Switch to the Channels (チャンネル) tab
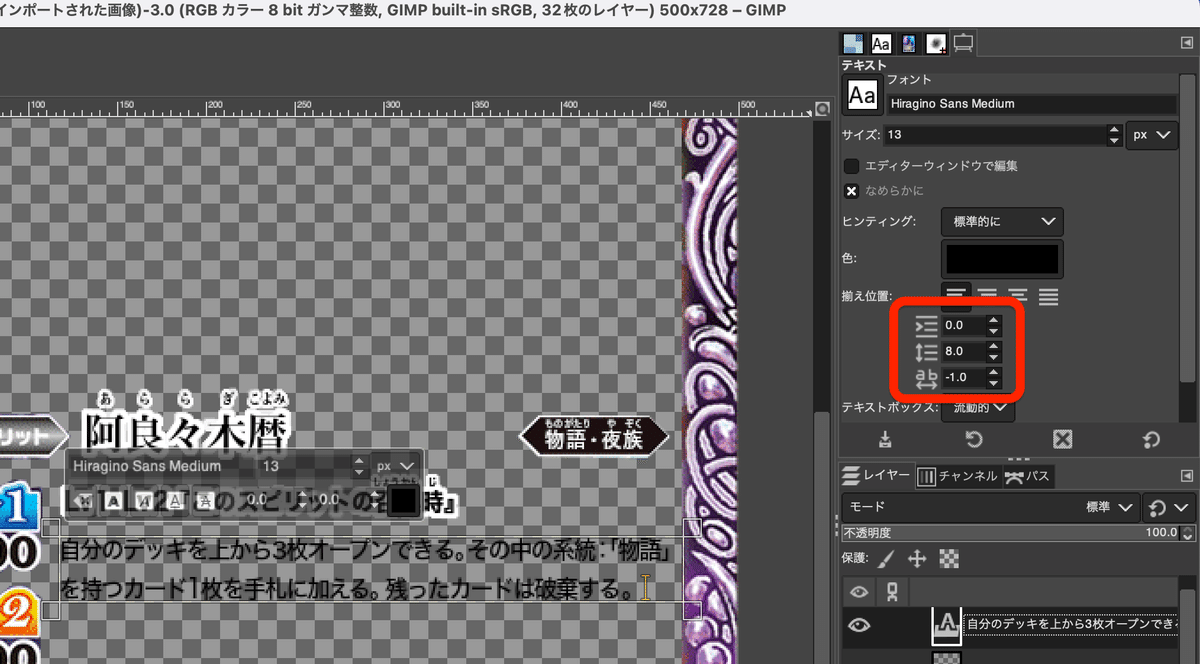Image resolution: width=1200 pixels, height=664 pixels. tap(957, 475)
